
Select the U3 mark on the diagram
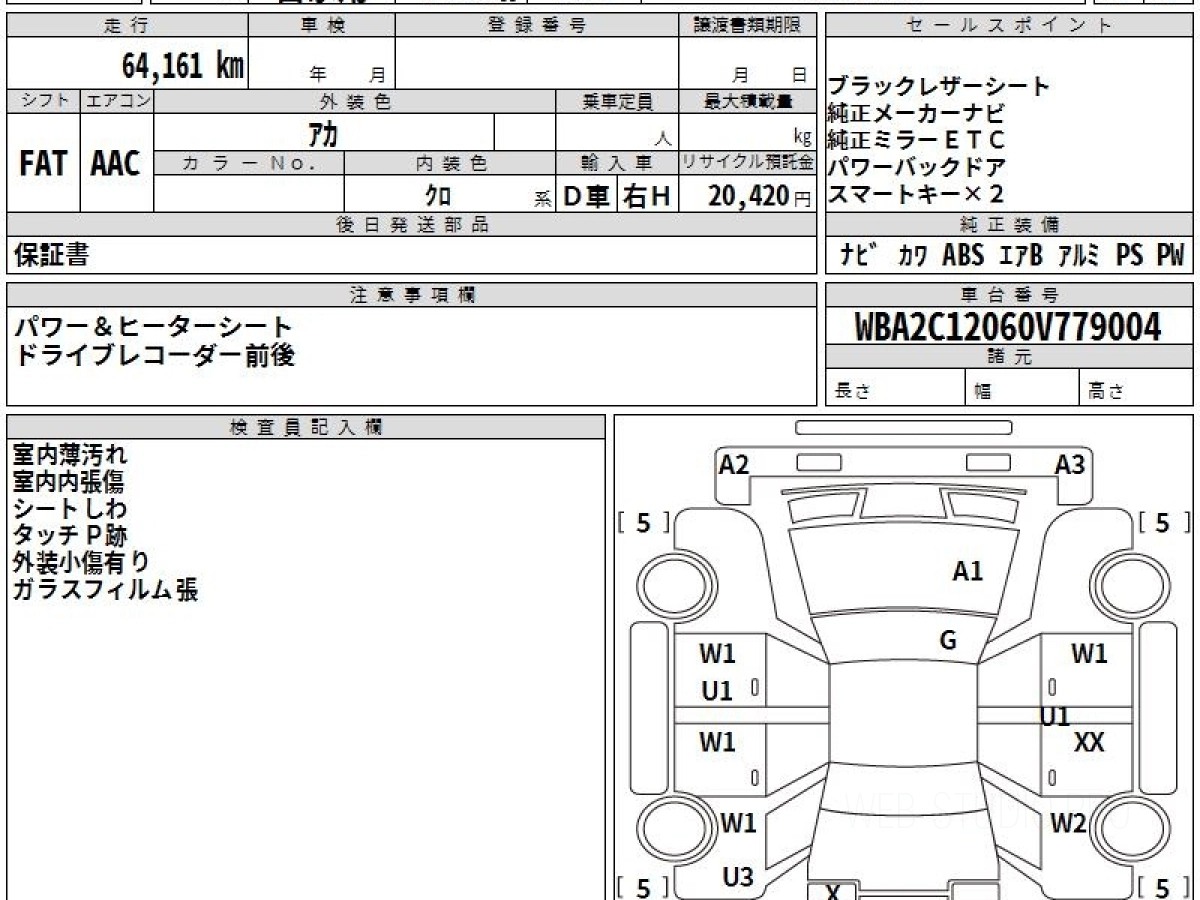(x=738, y=878)
